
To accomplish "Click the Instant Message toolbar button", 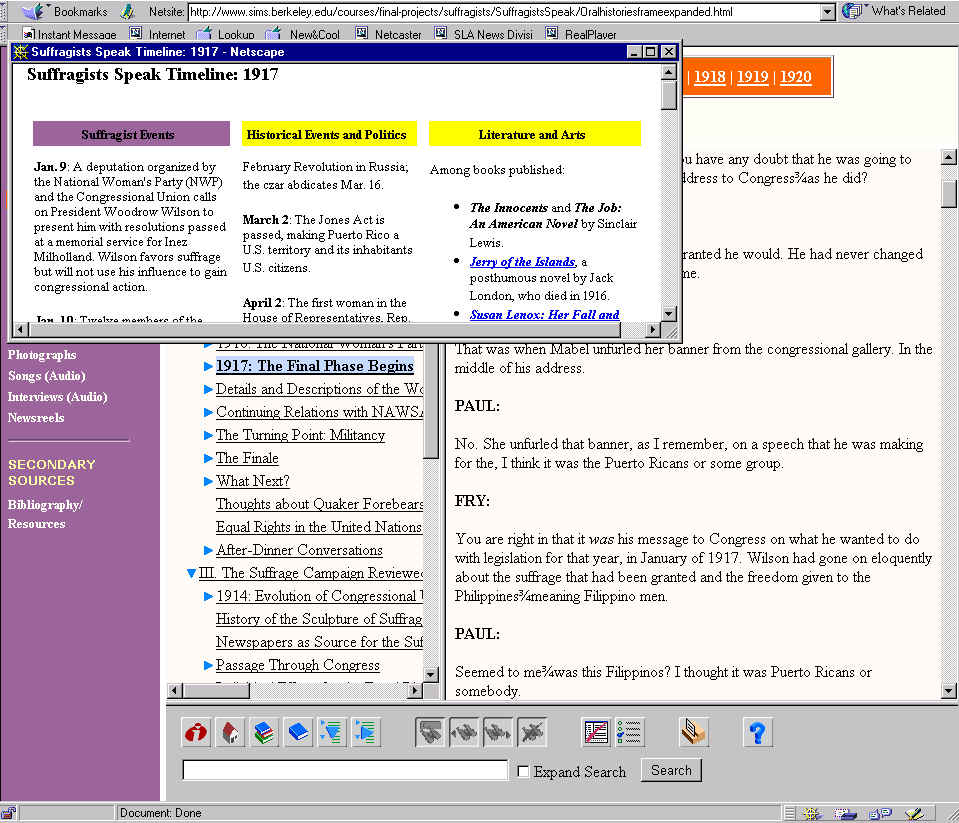I will 70,34.
